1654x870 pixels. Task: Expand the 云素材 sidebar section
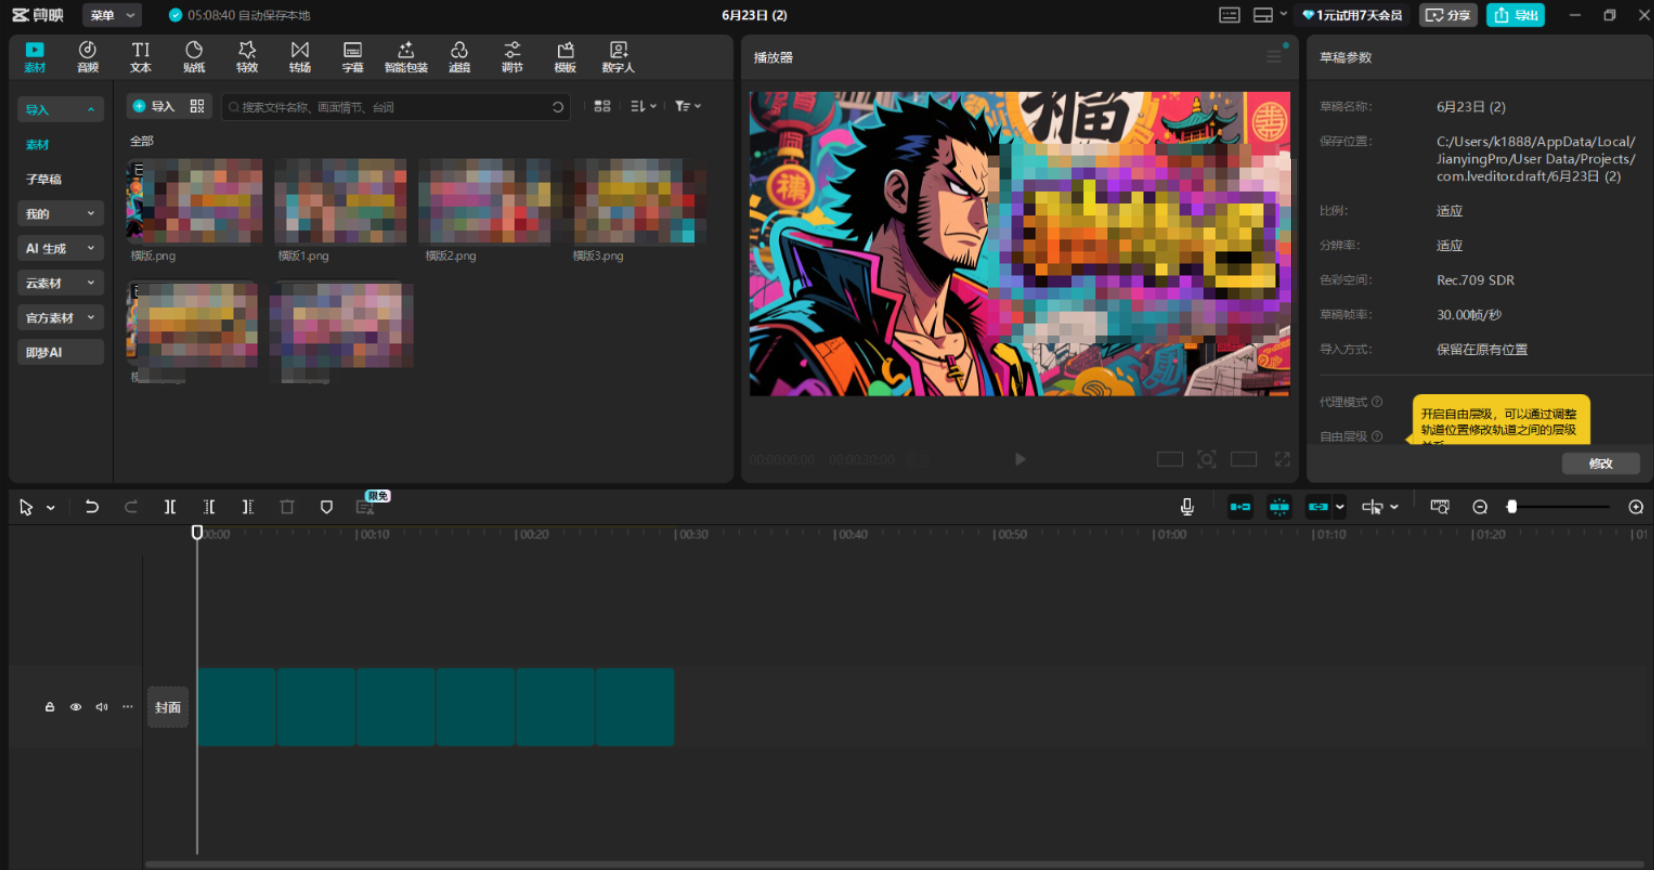point(60,283)
